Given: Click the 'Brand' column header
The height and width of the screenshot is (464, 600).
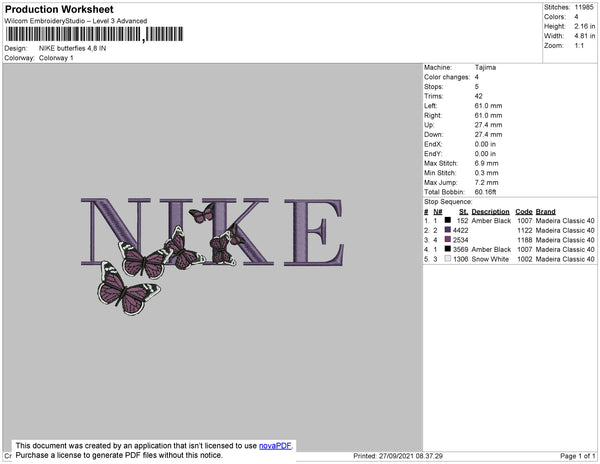Looking at the screenshot, I should point(546,212).
